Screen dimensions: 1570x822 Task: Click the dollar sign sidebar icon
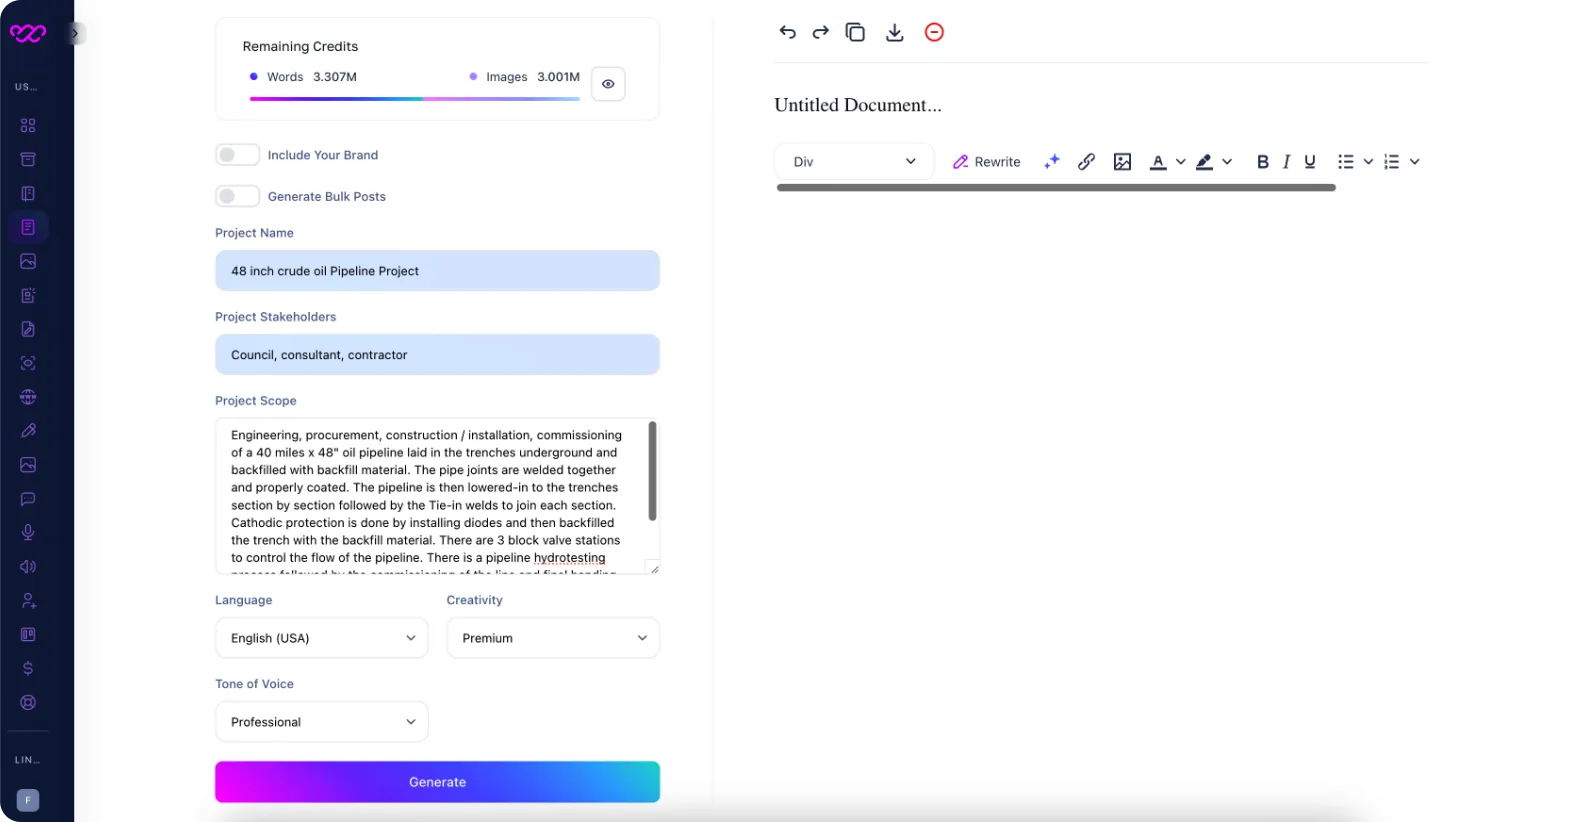(28, 669)
